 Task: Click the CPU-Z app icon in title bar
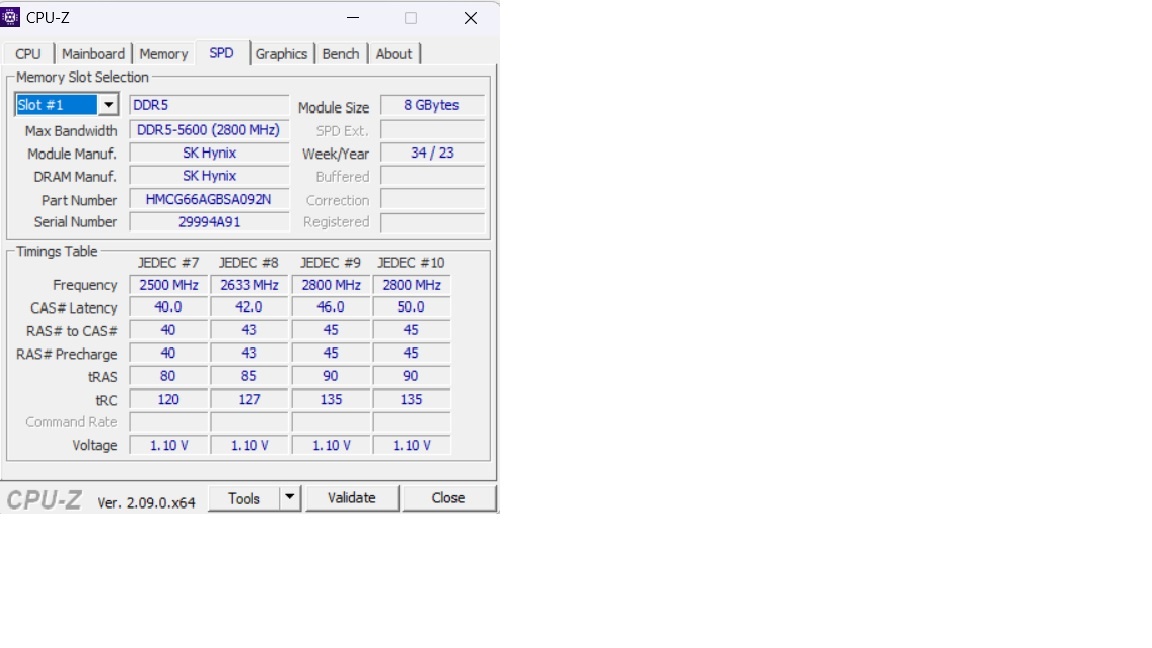click(x=11, y=17)
